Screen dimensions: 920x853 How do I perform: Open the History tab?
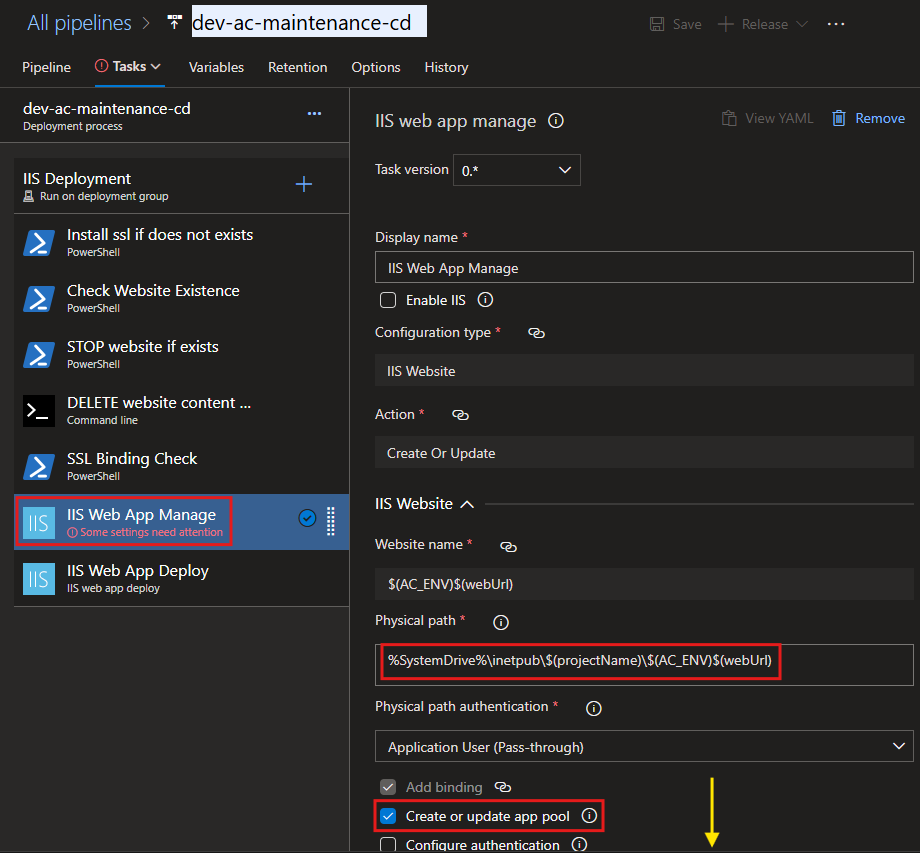(447, 67)
